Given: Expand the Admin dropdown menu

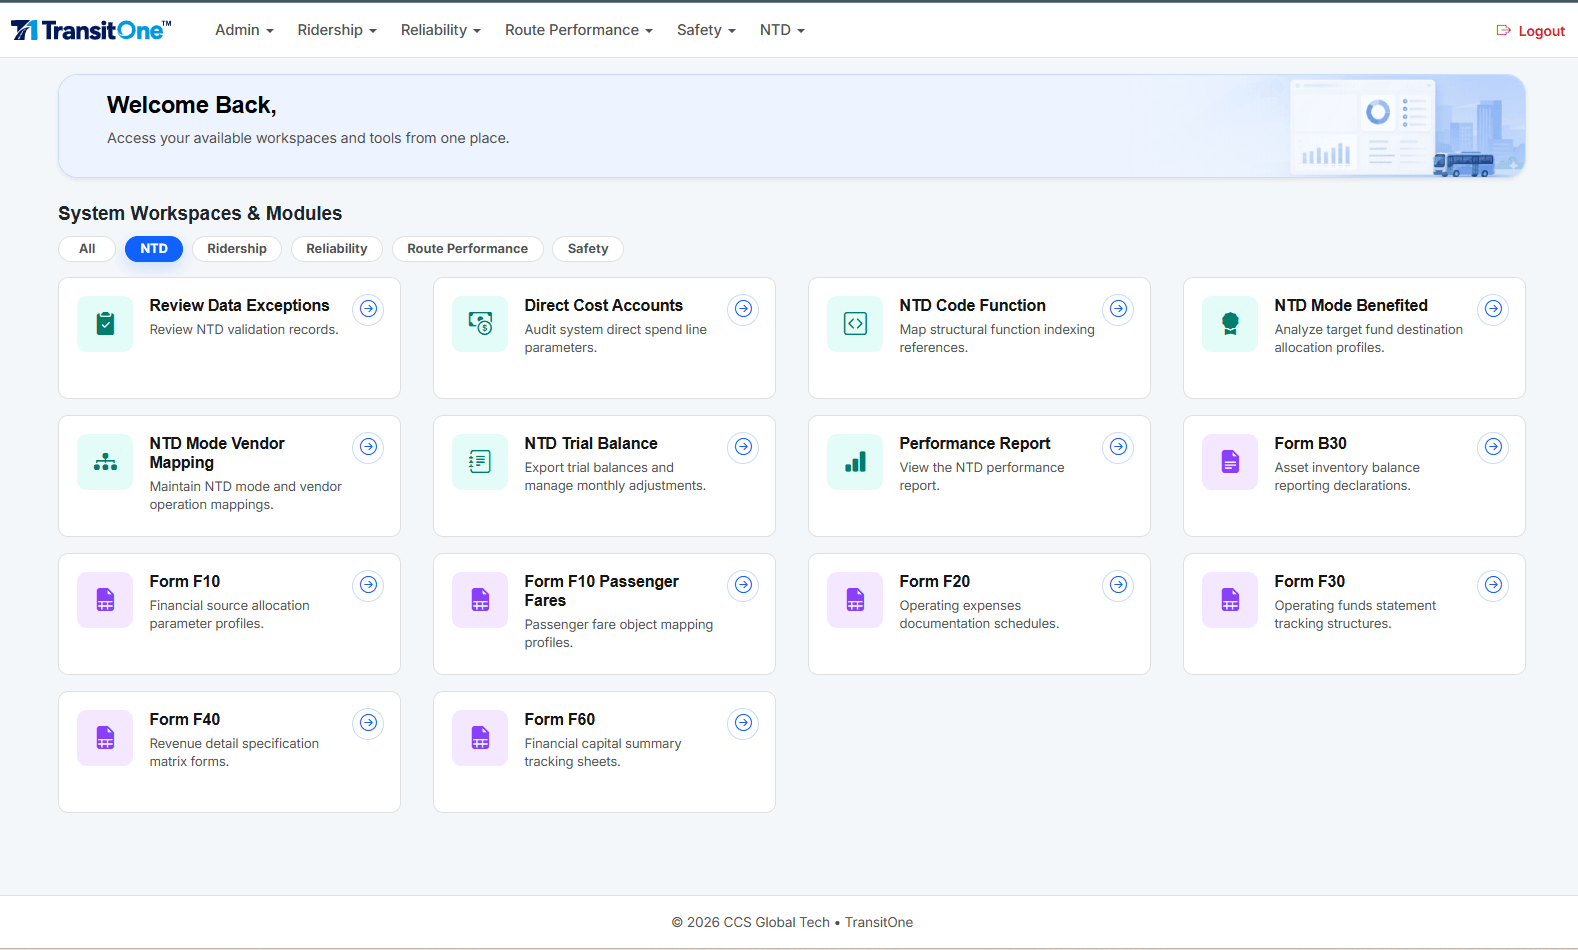Looking at the screenshot, I should (244, 30).
